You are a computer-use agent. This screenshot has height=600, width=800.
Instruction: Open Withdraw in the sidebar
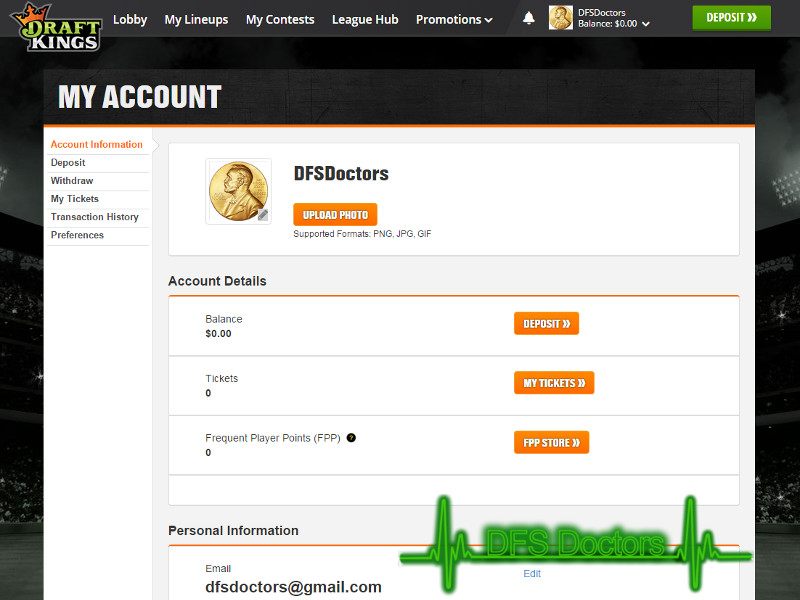click(72, 181)
